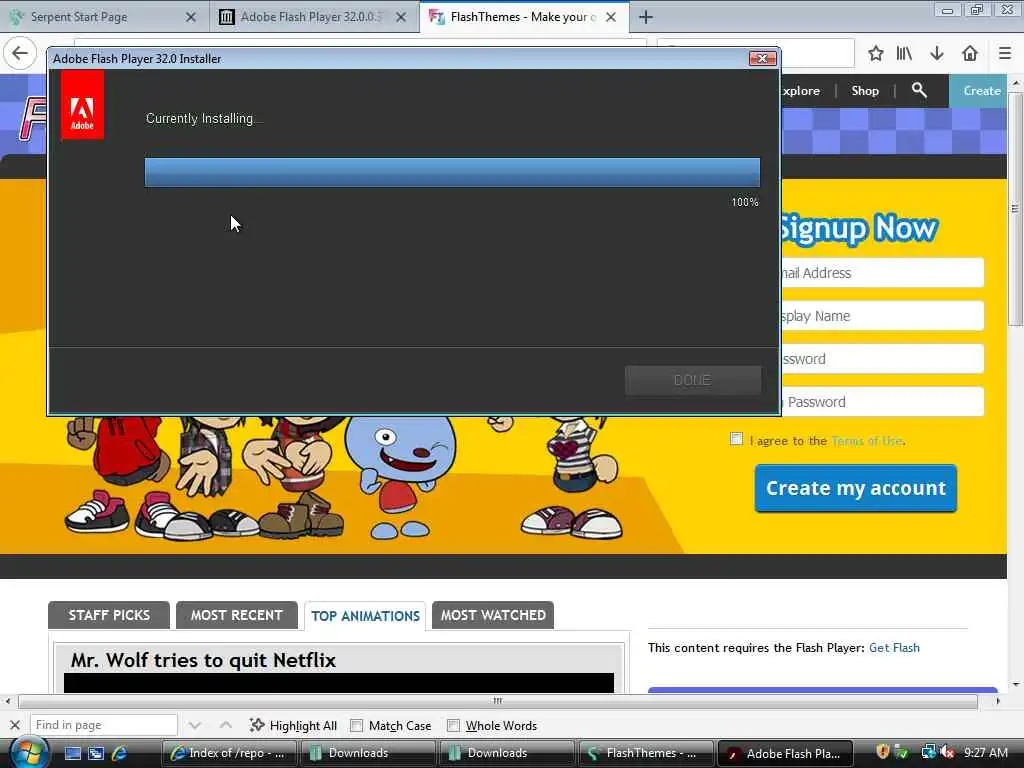Click Show Desktop quick launch icon

coord(72,754)
